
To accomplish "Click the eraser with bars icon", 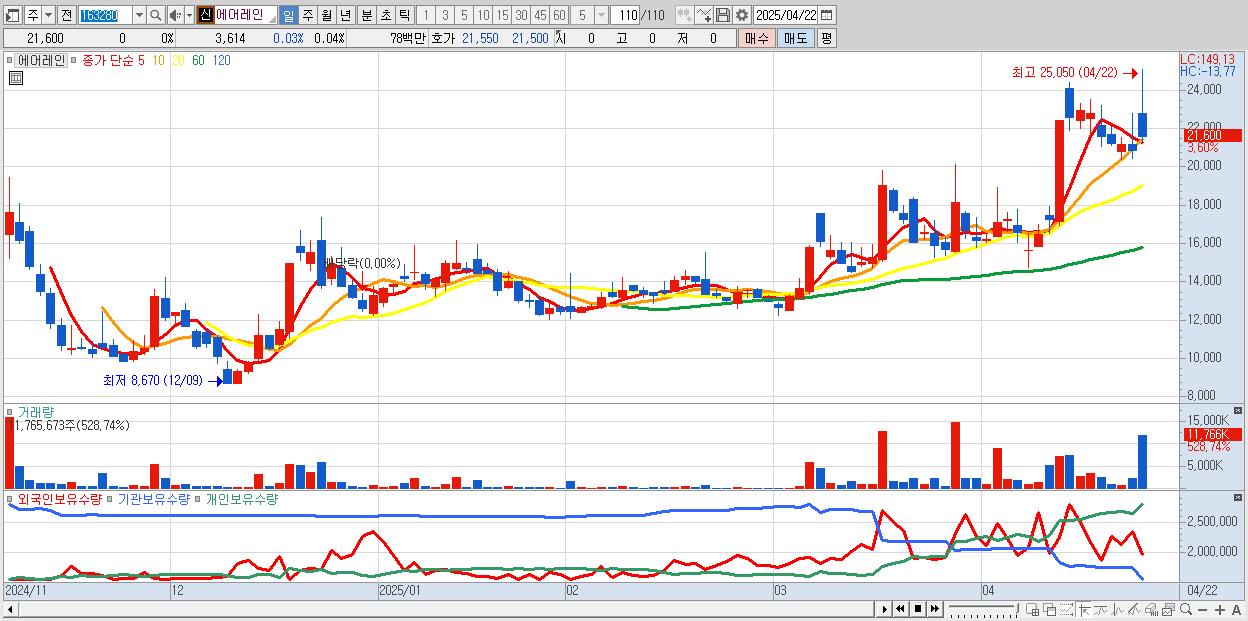I will pyautogui.click(x=1151, y=609).
